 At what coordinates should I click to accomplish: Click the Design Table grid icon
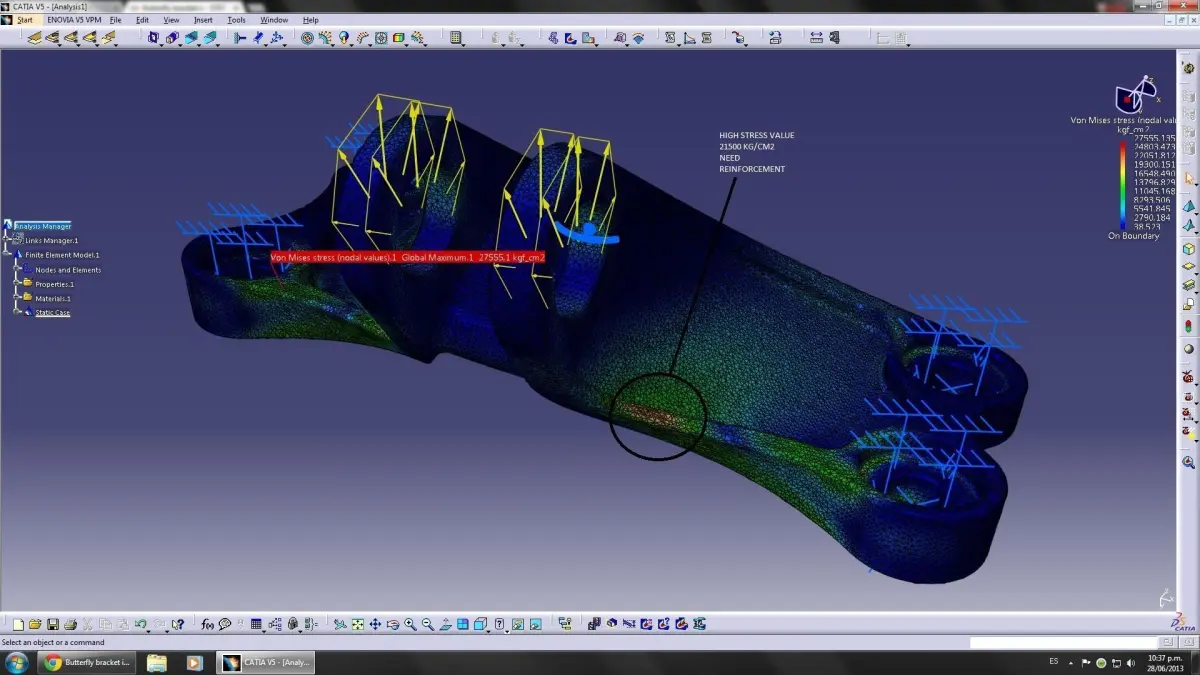256,624
